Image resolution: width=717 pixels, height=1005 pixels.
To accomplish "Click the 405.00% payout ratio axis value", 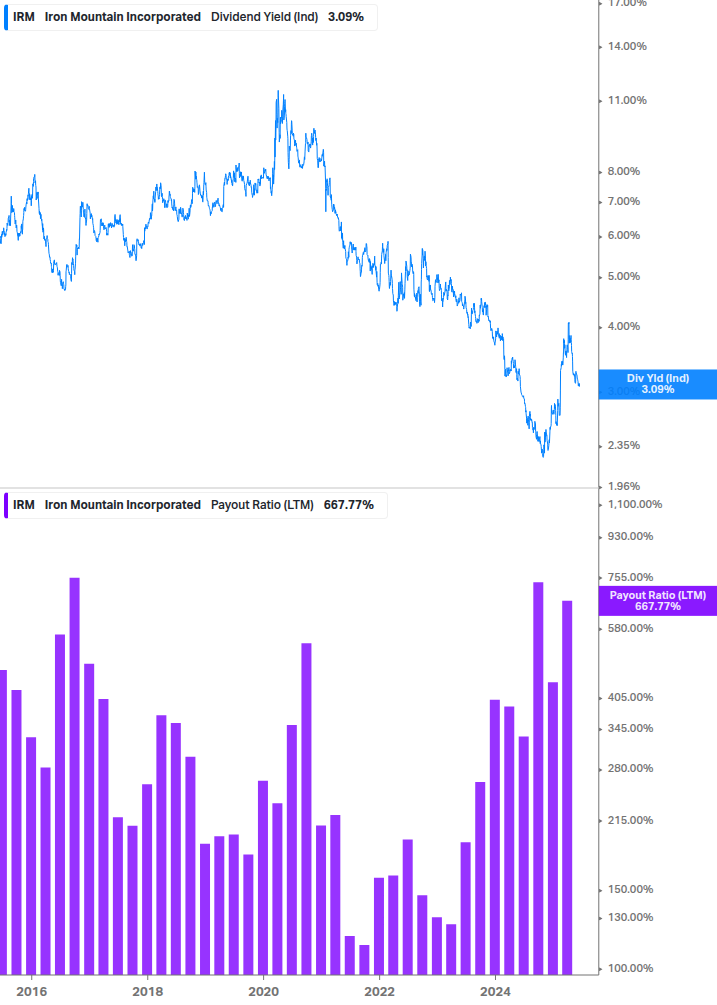I will click(630, 697).
